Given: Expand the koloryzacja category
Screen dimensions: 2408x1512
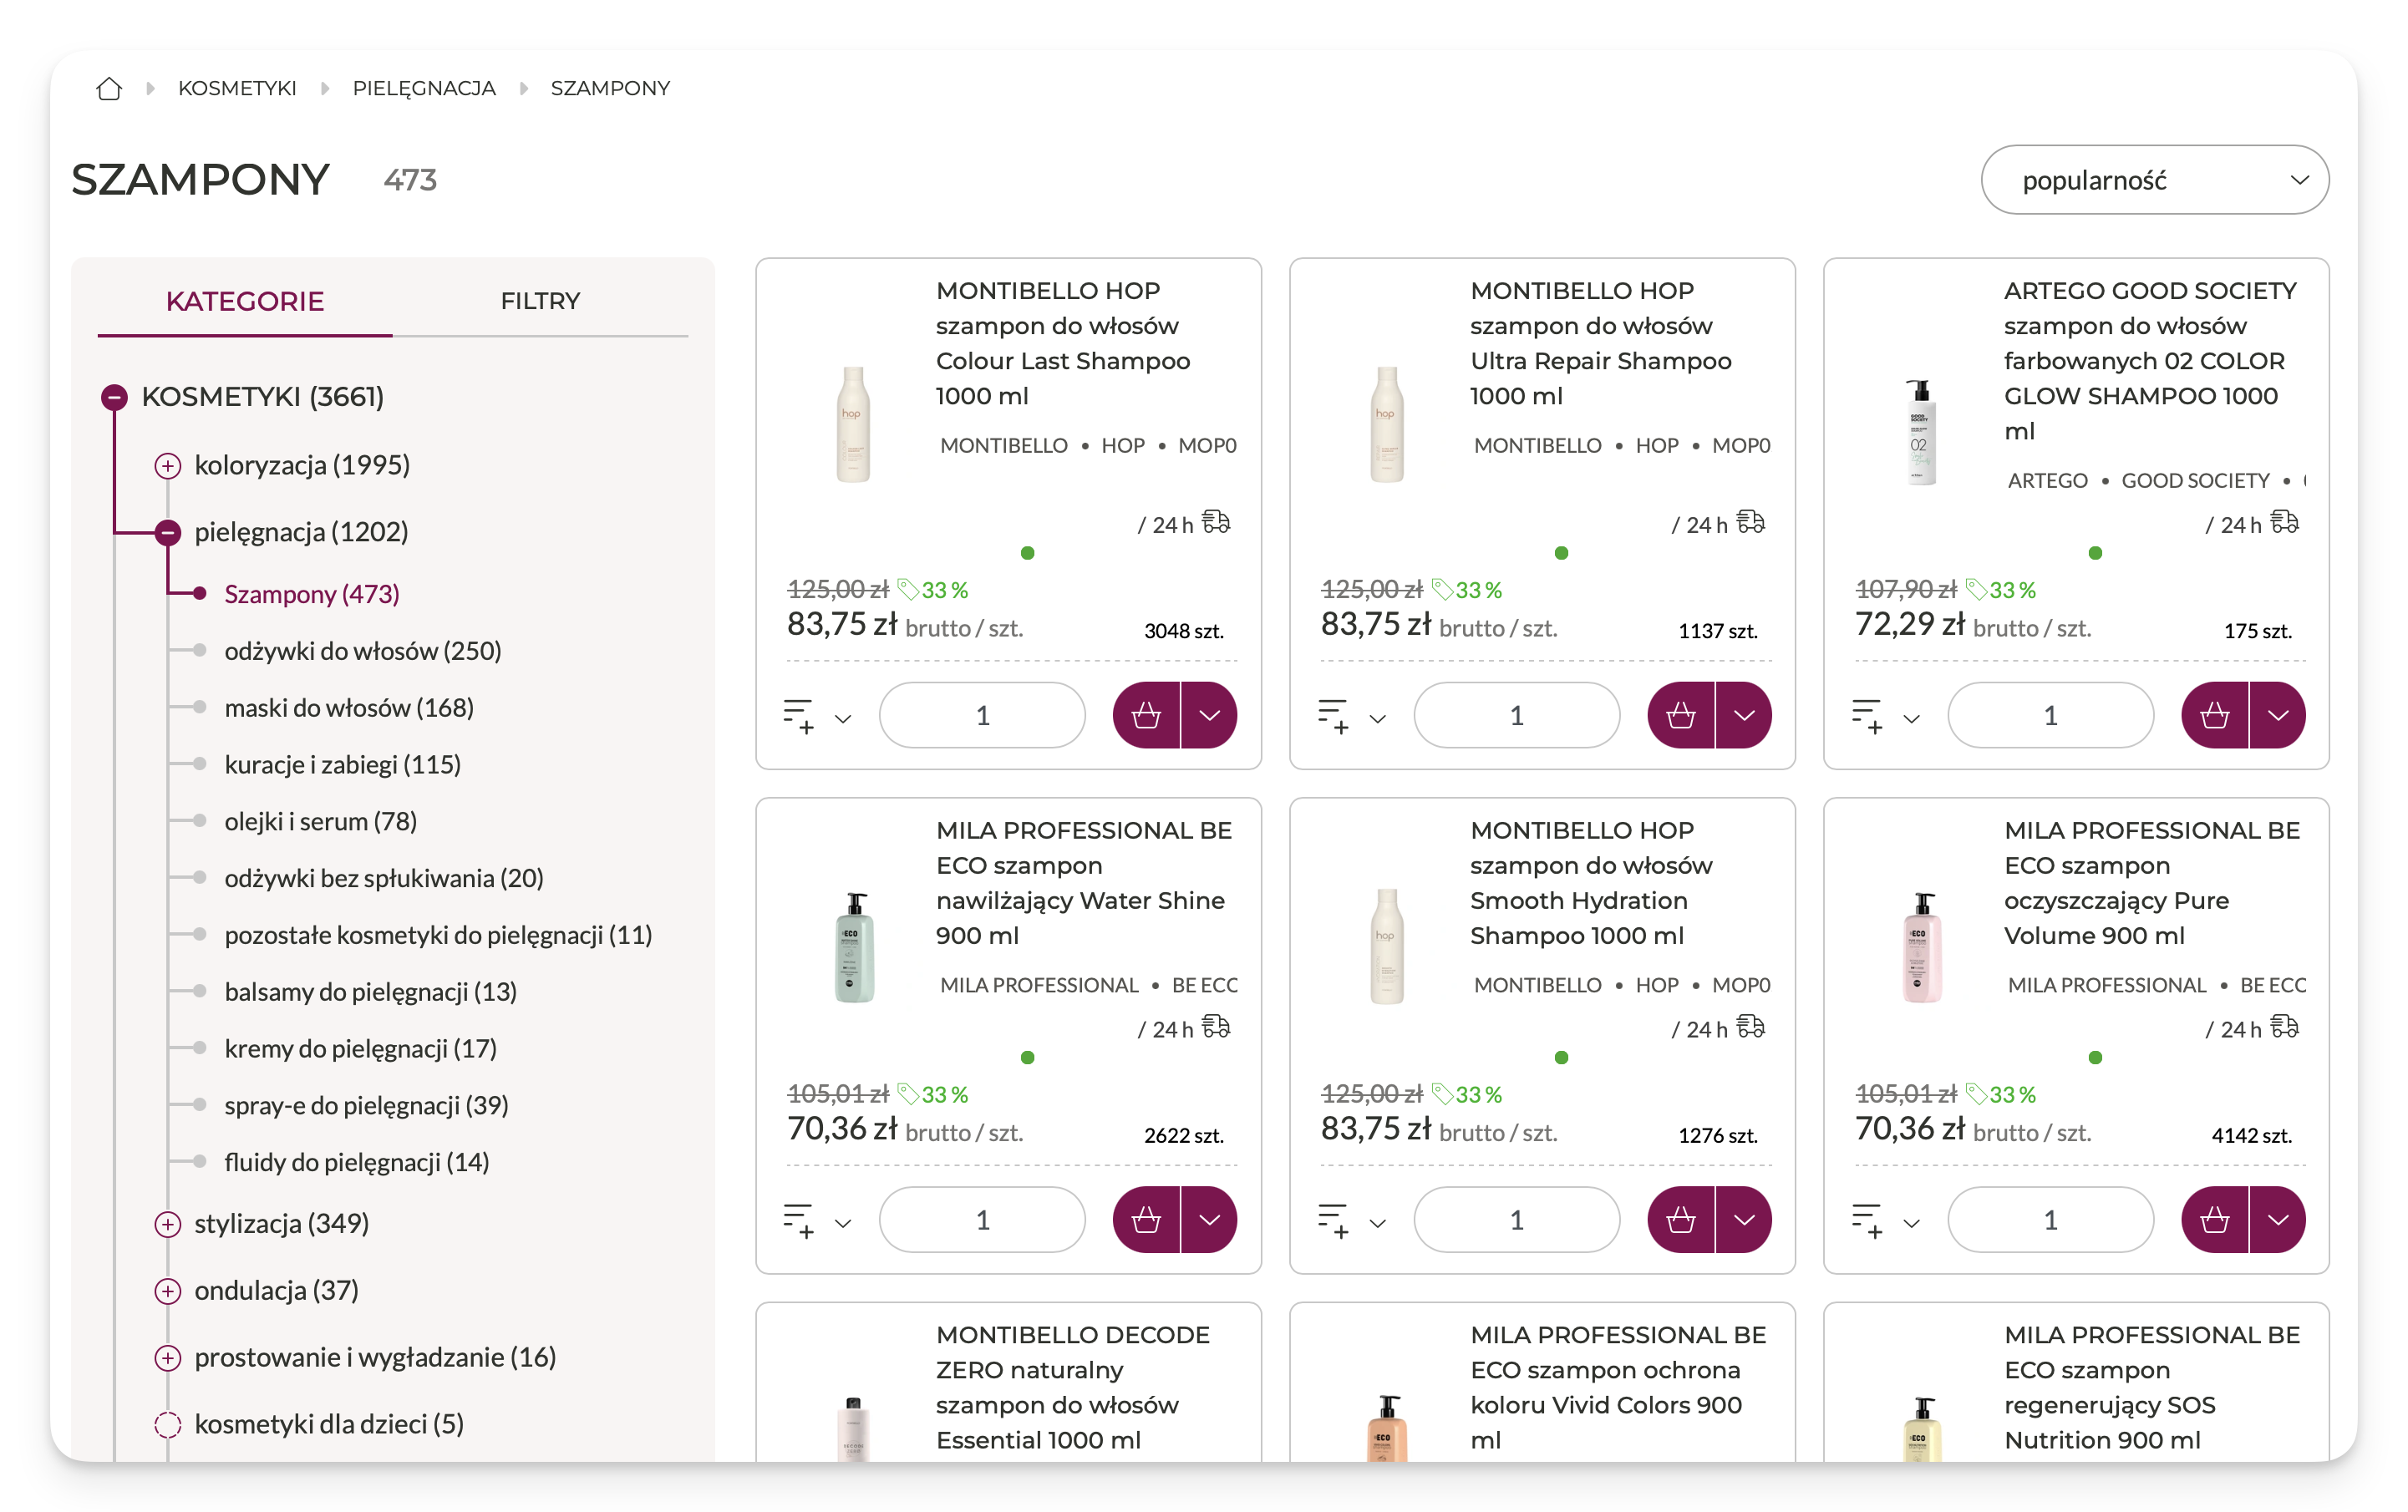Looking at the screenshot, I should click(x=168, y=466).
